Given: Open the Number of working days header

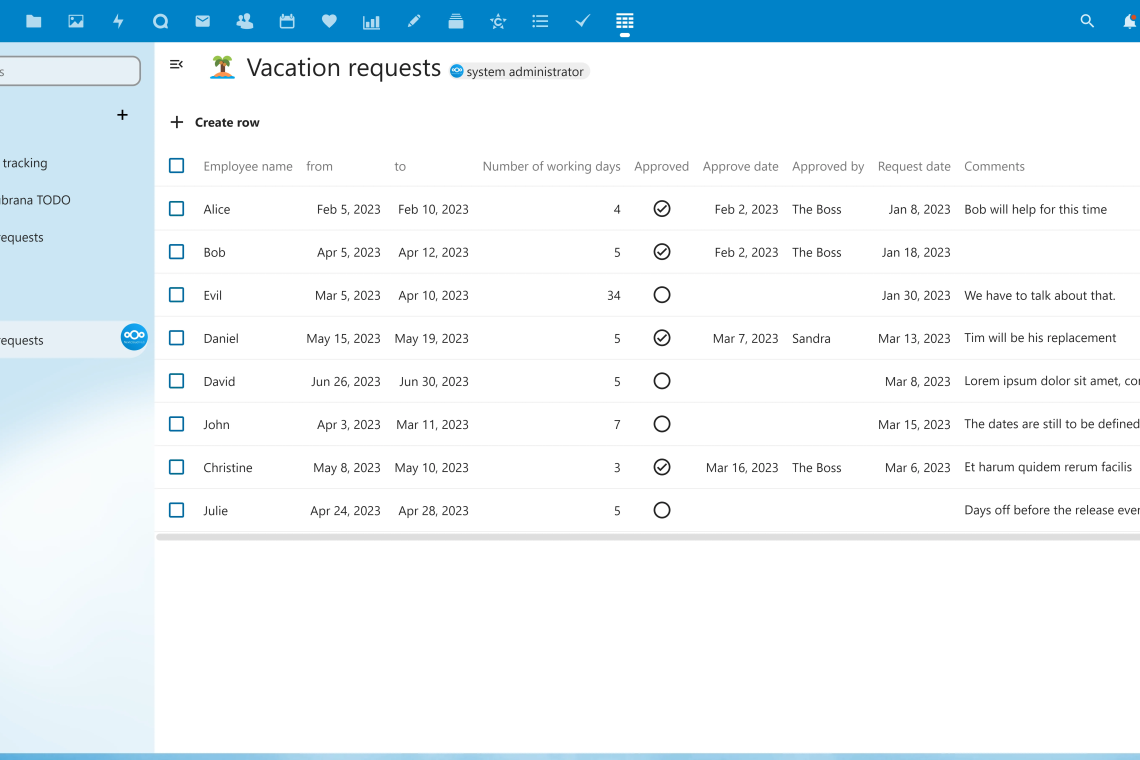Looking at the screenshot, I should pyautogui.click(x=551, y=166).
